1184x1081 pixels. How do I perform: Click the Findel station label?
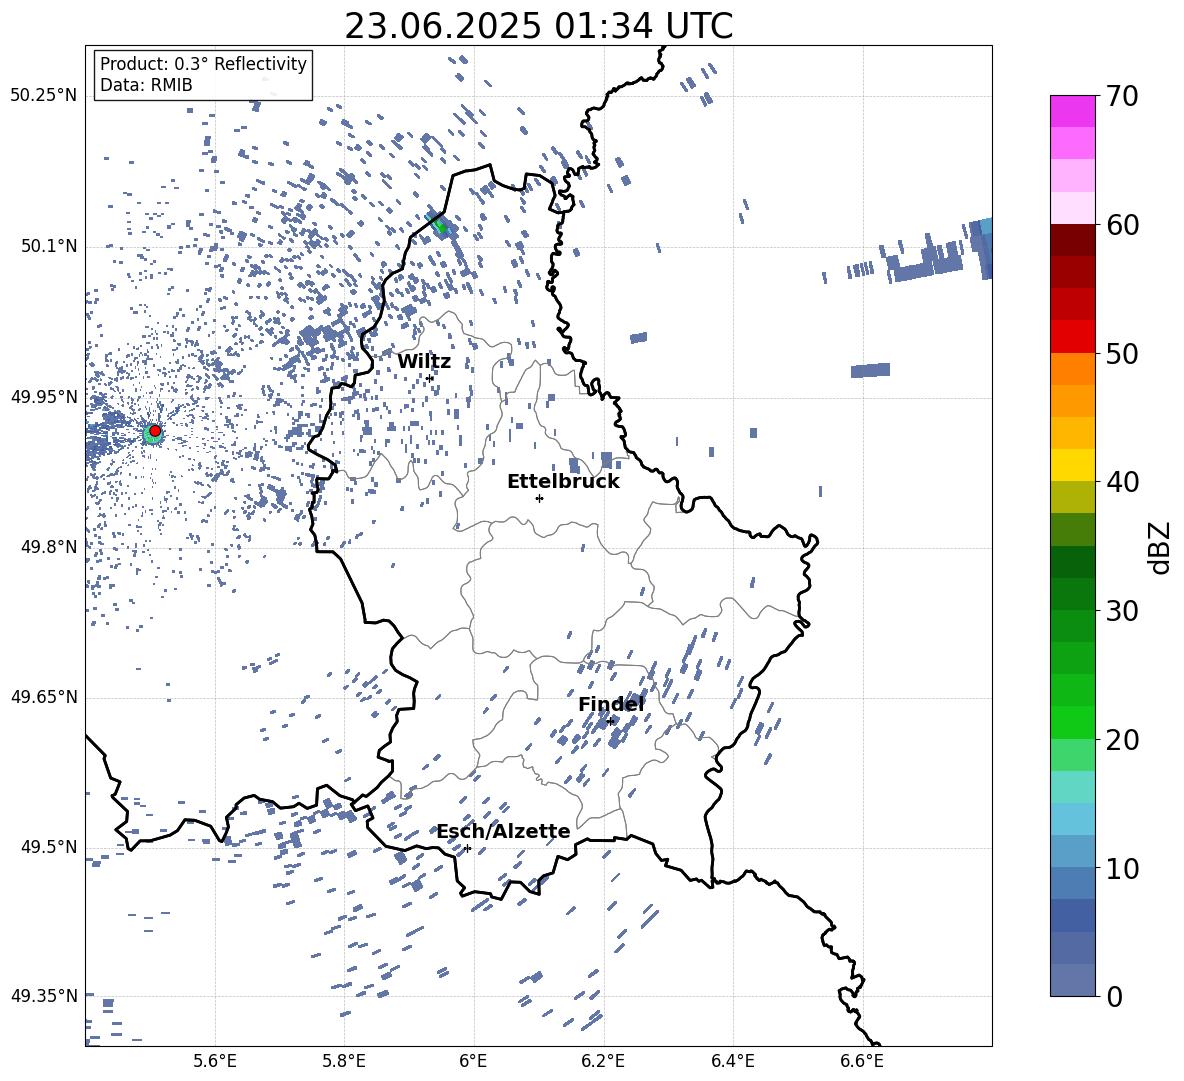click(x=611, y=704)
